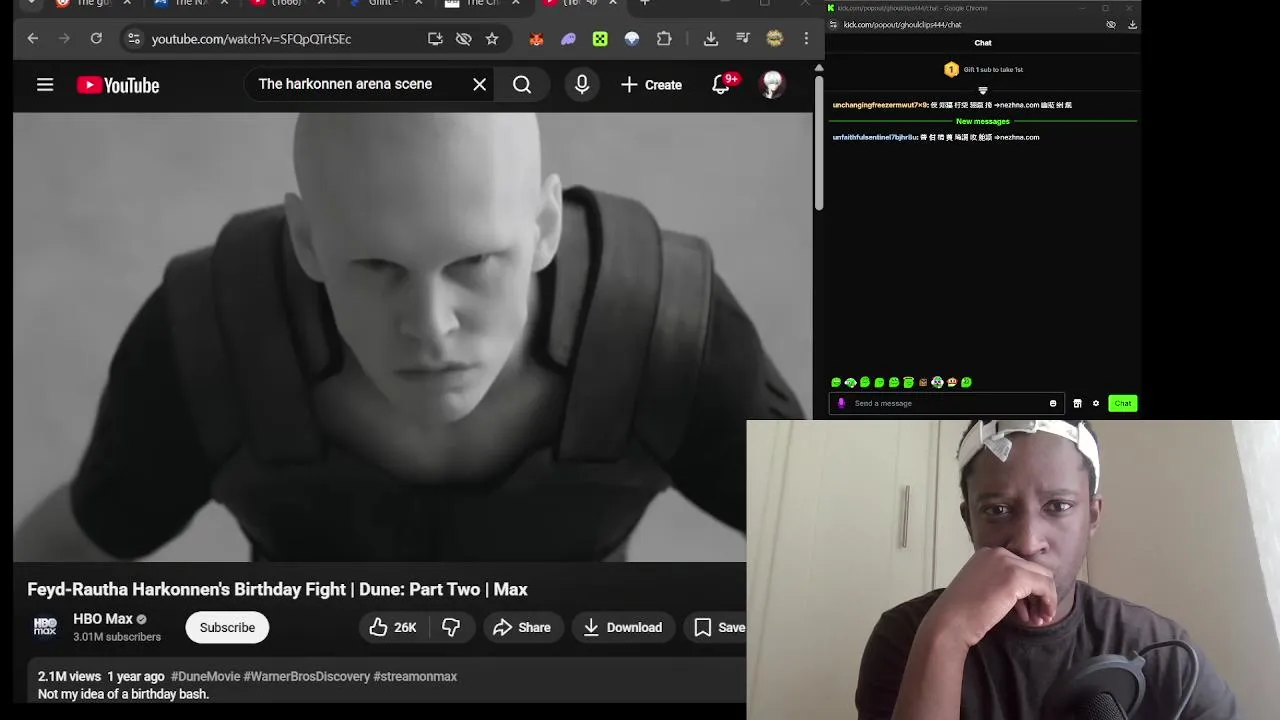Viewport: 1280px width, 720px height.
Task: Open the #WarnerBrosDiscovery hashtag link
Action: pos(307,677)
